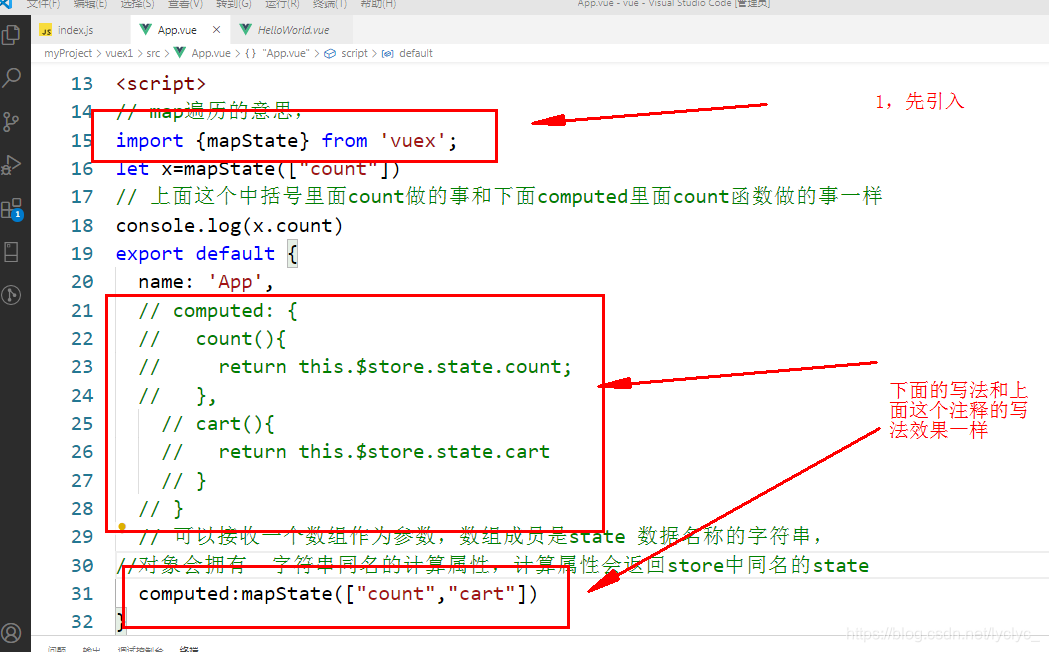Image resolution: width=1049 pixels, height=652 pixels.
Task: Expand the App.vue file breadcrumb
Action: pyautogui.click(x=211, y=53)
